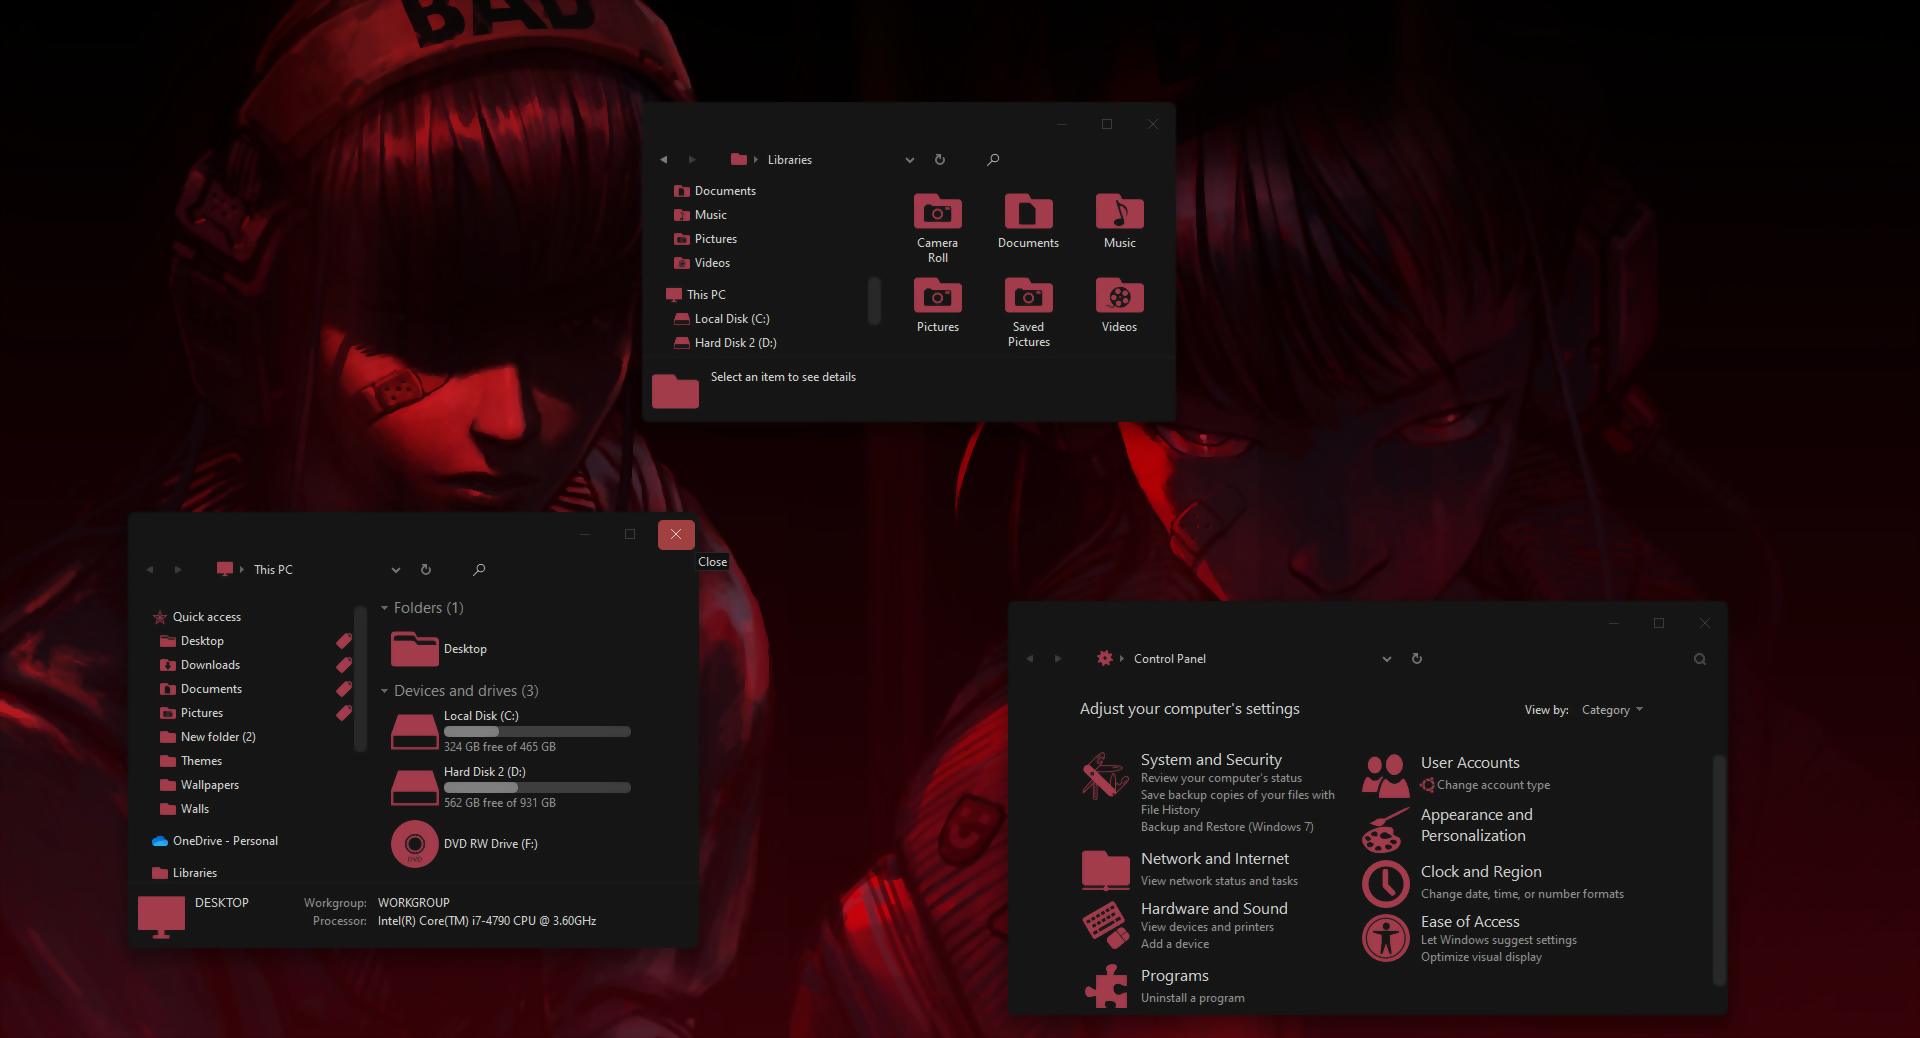This screenshot has width=1920, height=1038.
Task: Click the Clock and Region clock icon
Action: pyautogui.click(x=1385, y=884)
